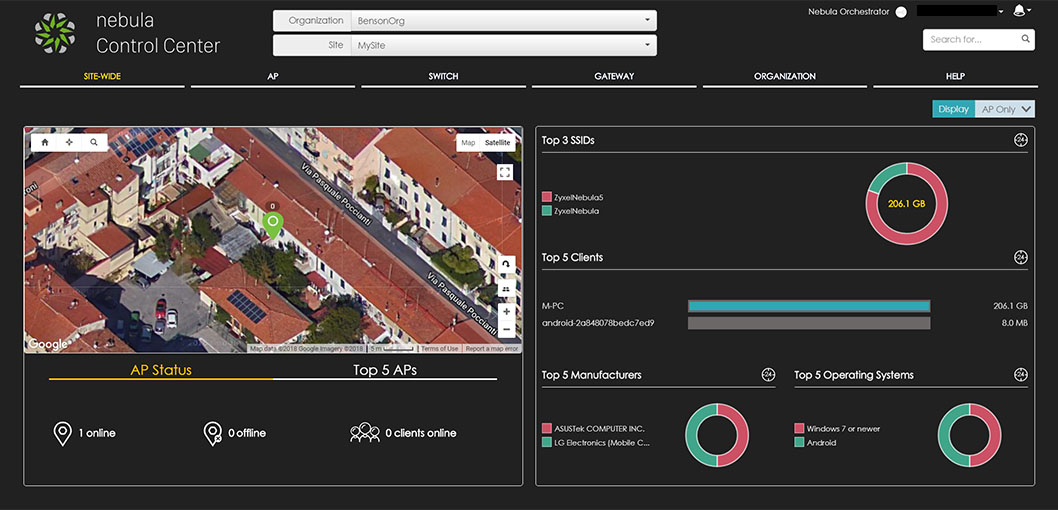Open the SWITCH menu
Image resolution: width=1058 pixels, height=510 pixels.
[443, 77]
